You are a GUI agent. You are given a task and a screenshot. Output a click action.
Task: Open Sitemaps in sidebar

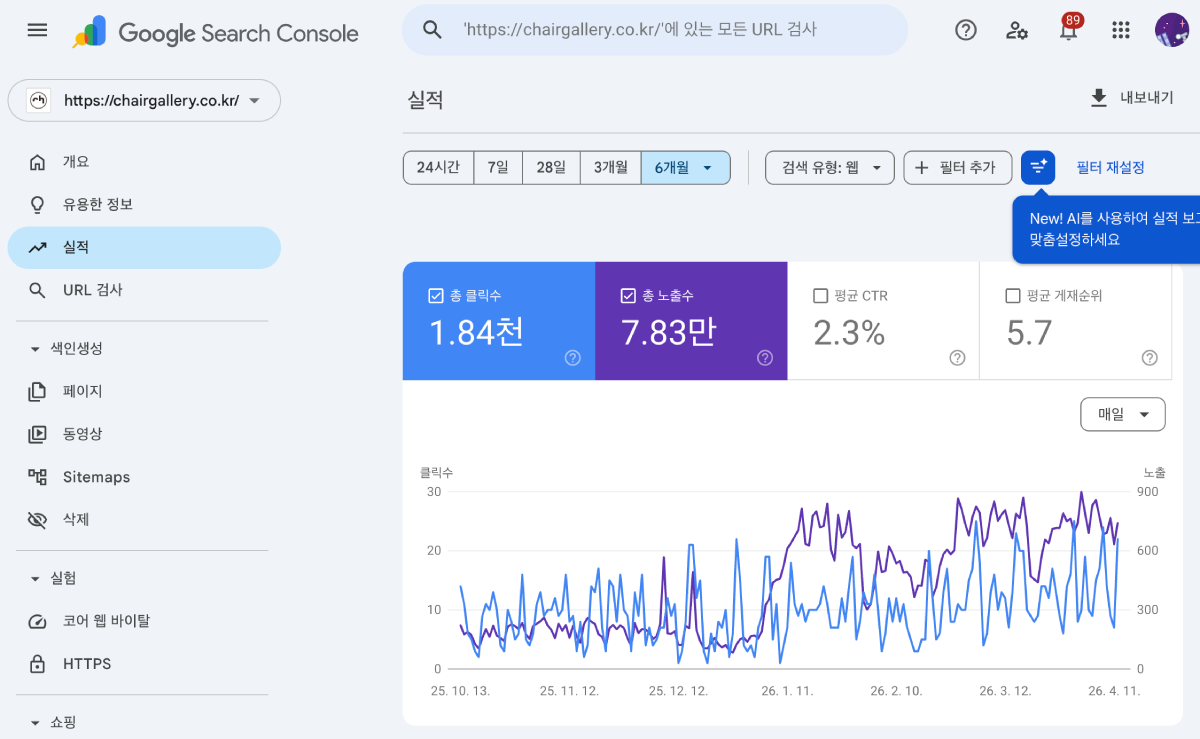[x=144, y=477]
